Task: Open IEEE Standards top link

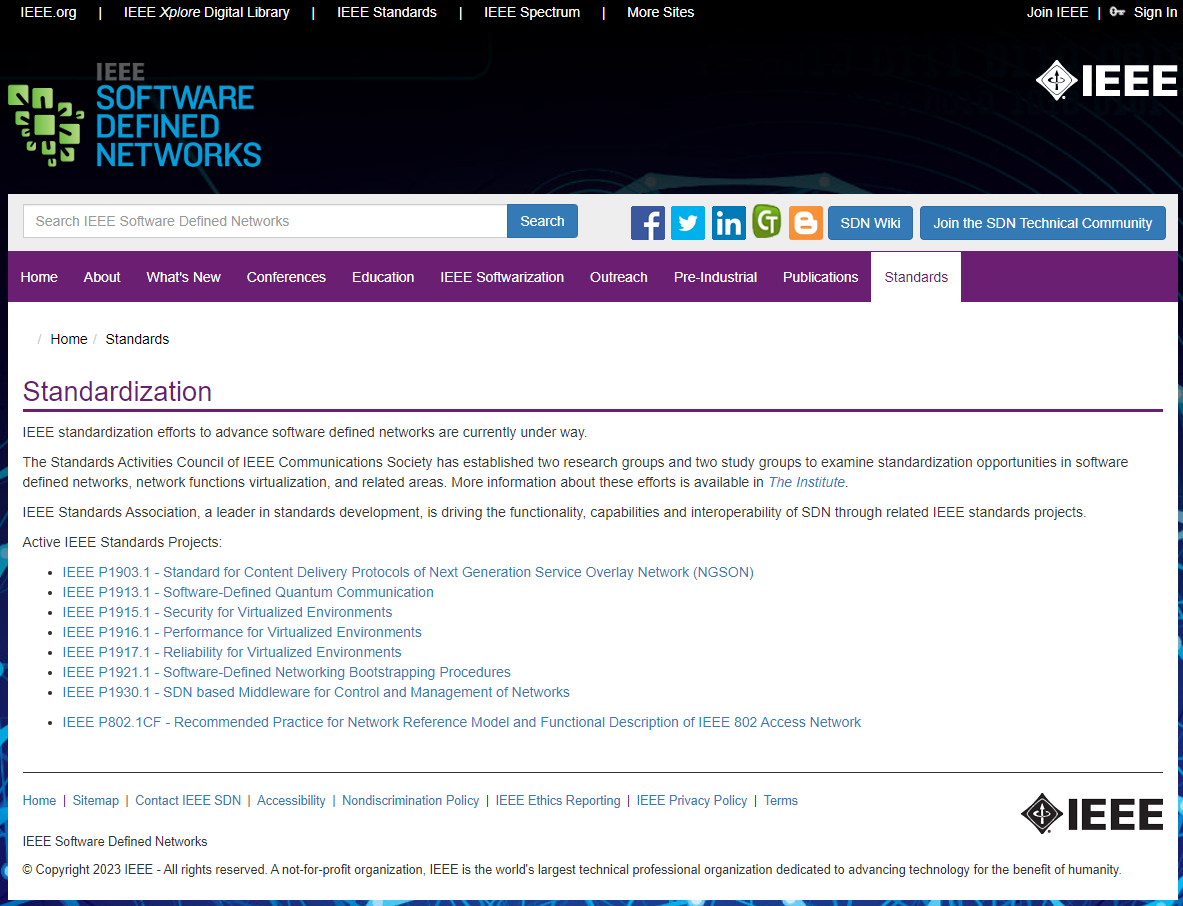Action: point(386,12)
